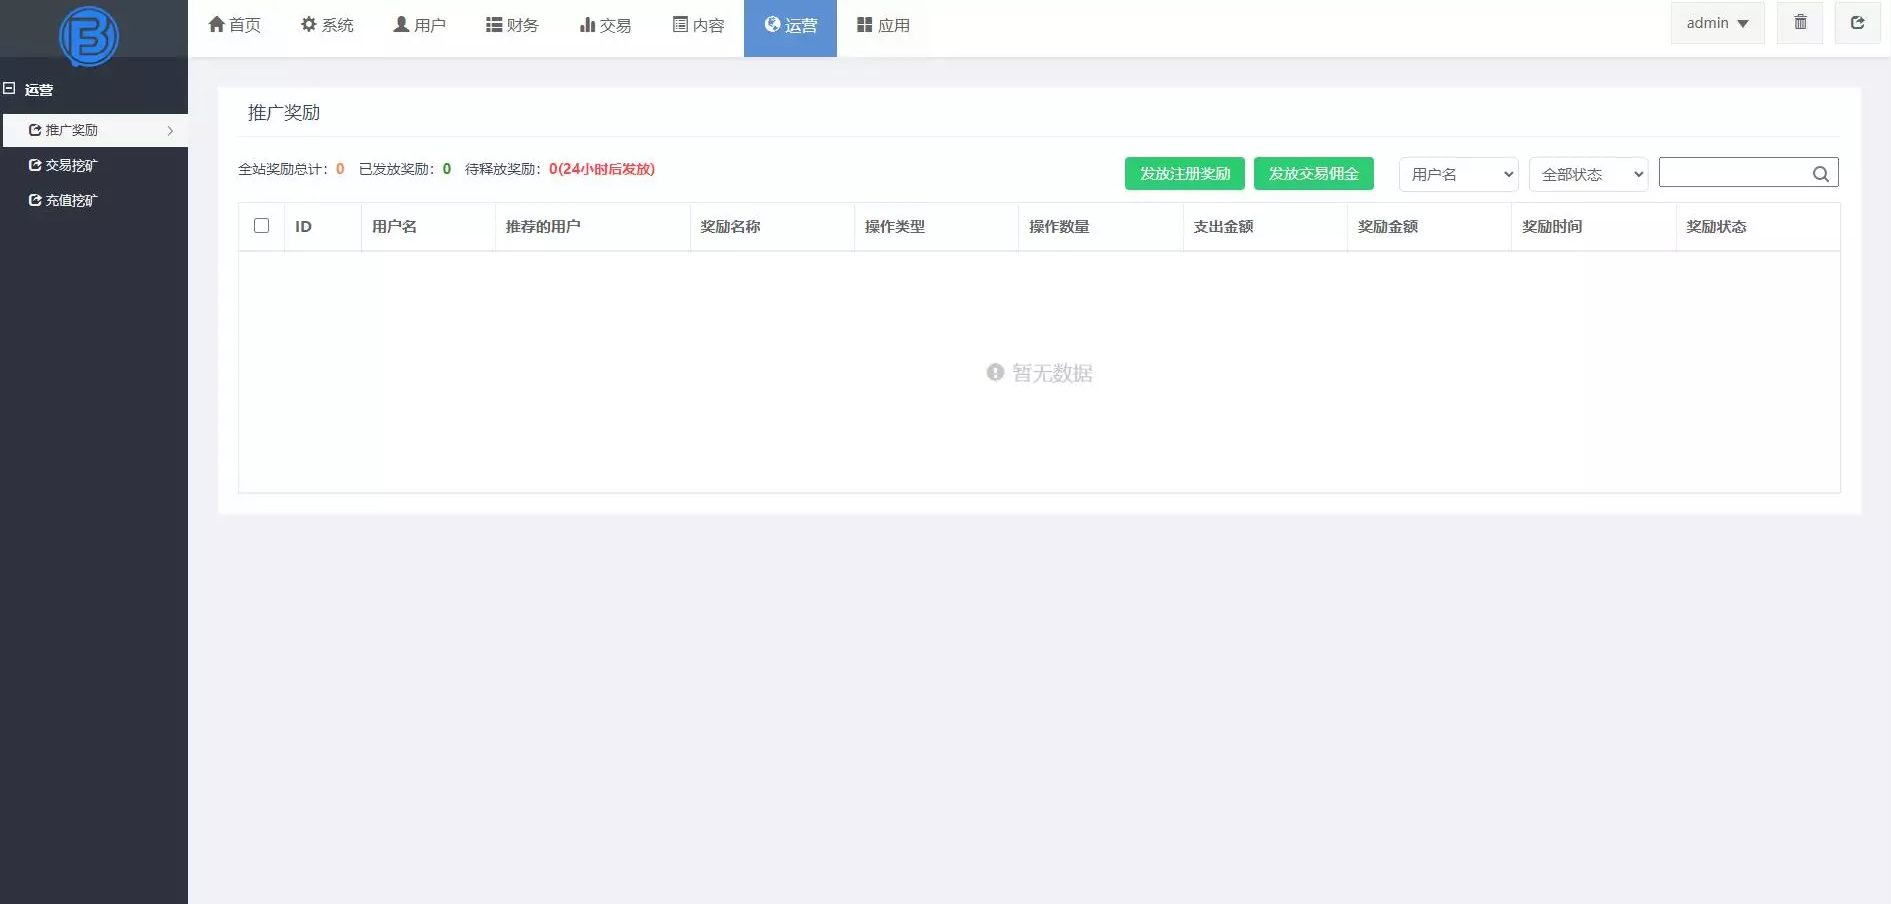The image size is (1891, 904).
Task: Collapse the 运营 sidebar section
Action: (x=11, y=89)
